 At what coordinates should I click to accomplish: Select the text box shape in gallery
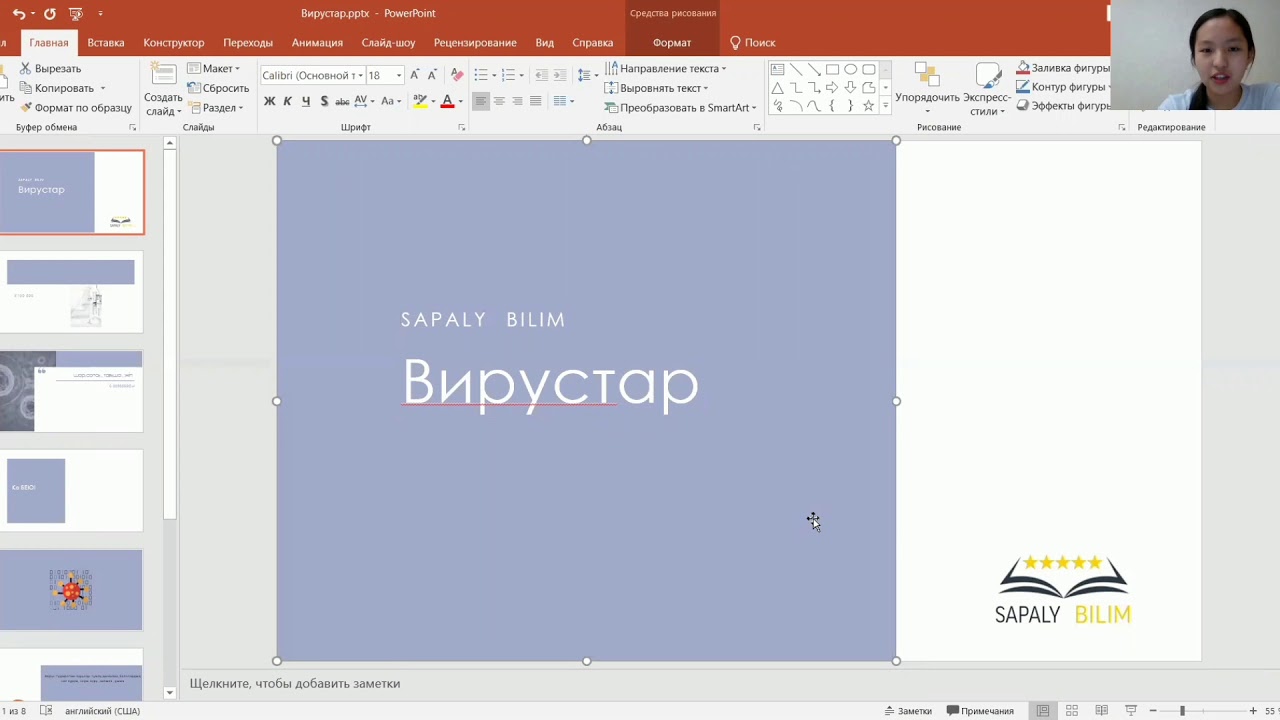777,69
